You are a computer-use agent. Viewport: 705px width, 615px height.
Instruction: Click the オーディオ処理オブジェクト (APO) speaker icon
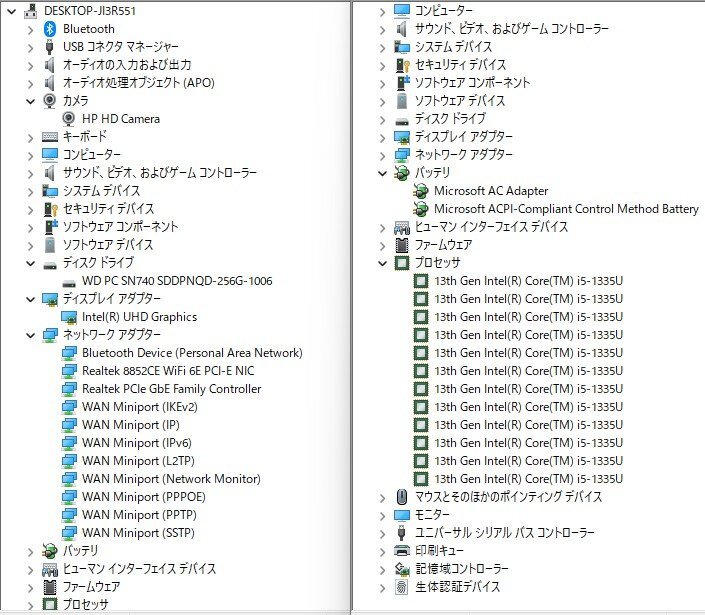pyautogui.click(x=49, y=83)
